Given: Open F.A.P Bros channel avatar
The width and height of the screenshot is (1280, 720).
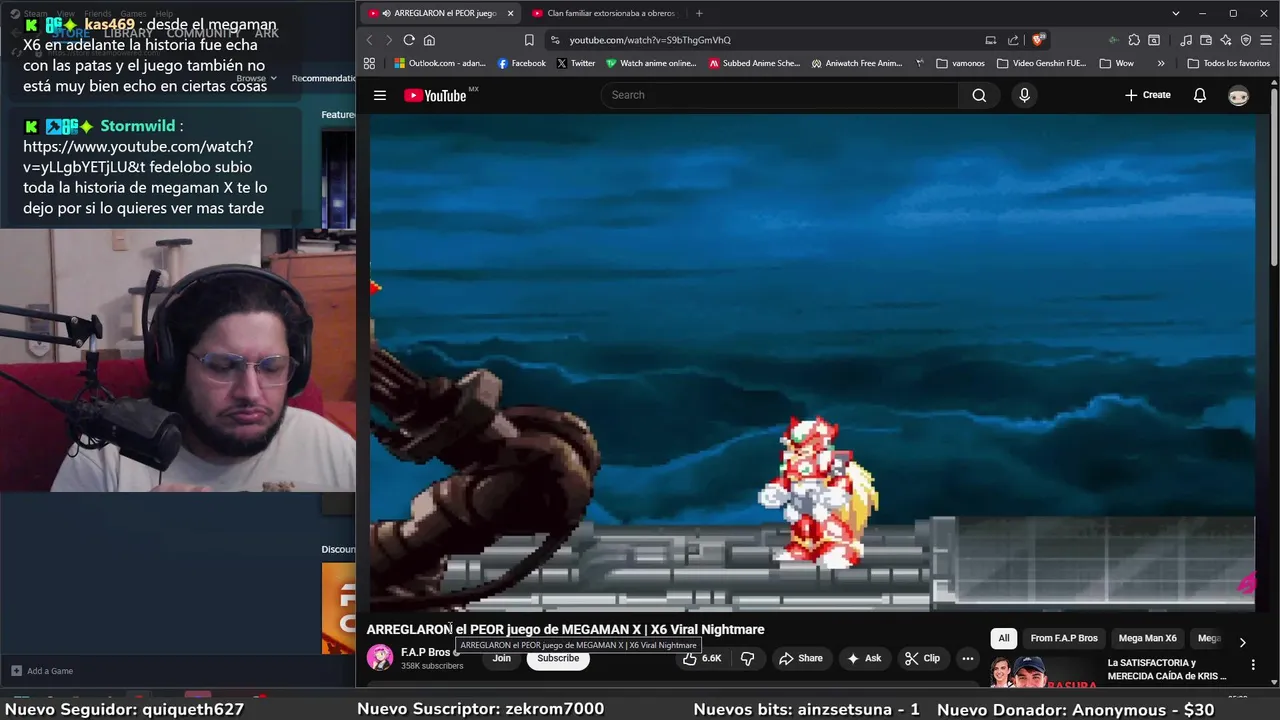Looking at the screenshot, I should point(380,657).
